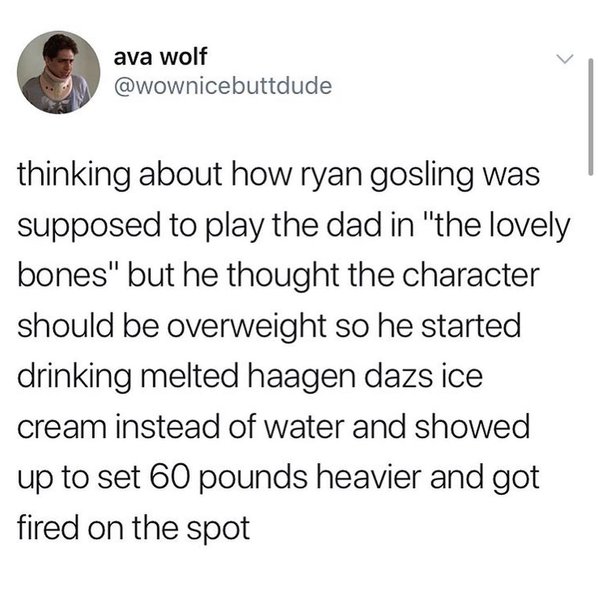Click the word "drinking" in the tweet
The width and height of the screenshot is (598, 600).
[x=74, y=377]
